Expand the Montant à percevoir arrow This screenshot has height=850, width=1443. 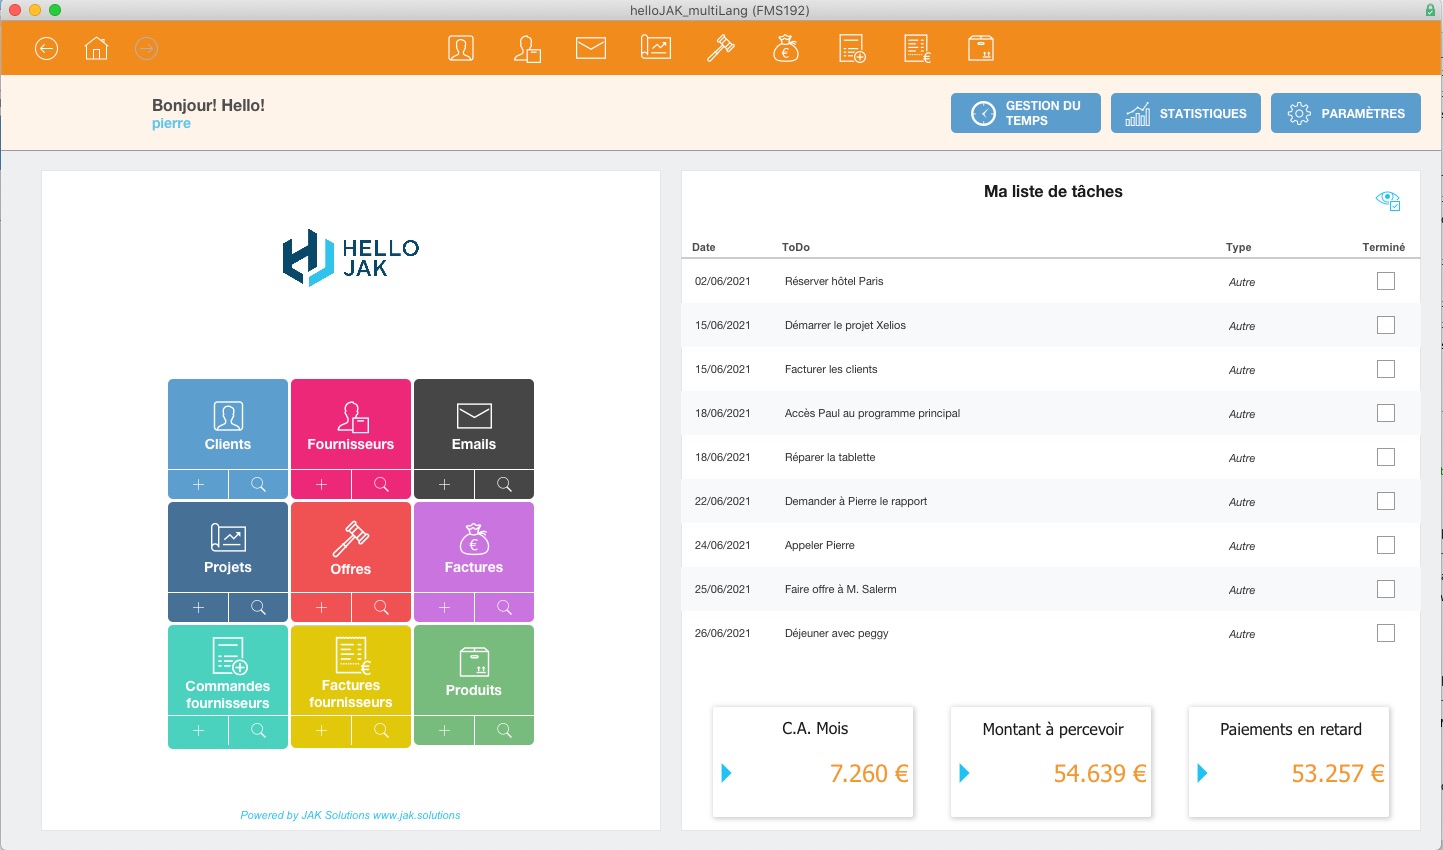(x=965, y=773)
